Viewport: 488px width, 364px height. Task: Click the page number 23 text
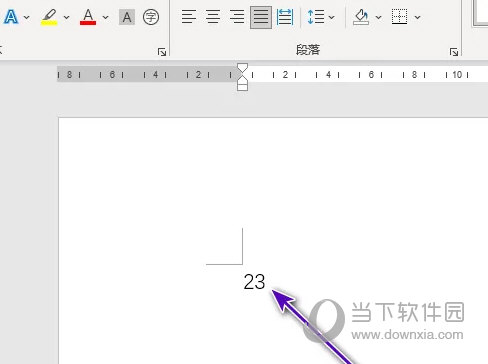(x=254, y=282)
